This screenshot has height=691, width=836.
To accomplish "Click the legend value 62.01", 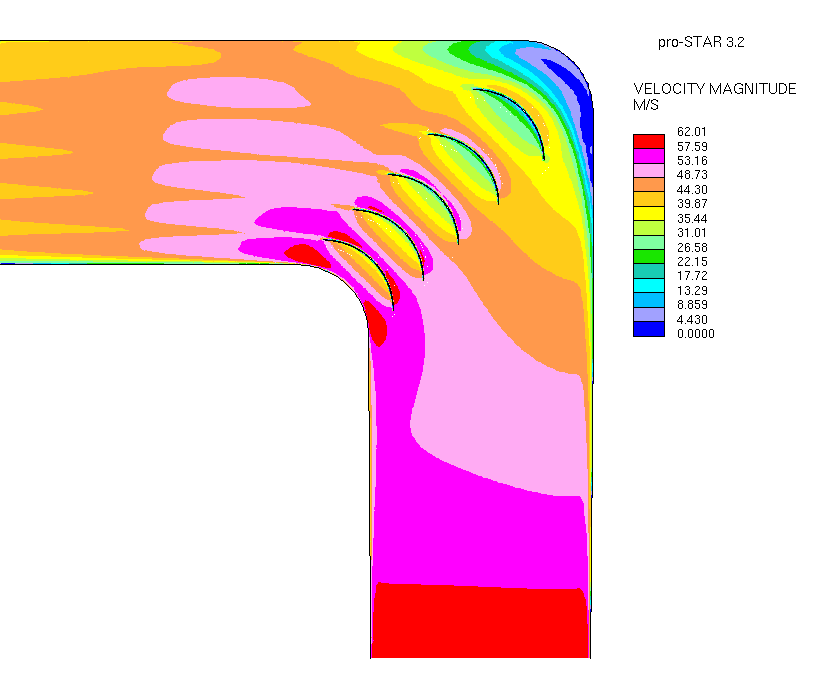I will click(692, 132).
